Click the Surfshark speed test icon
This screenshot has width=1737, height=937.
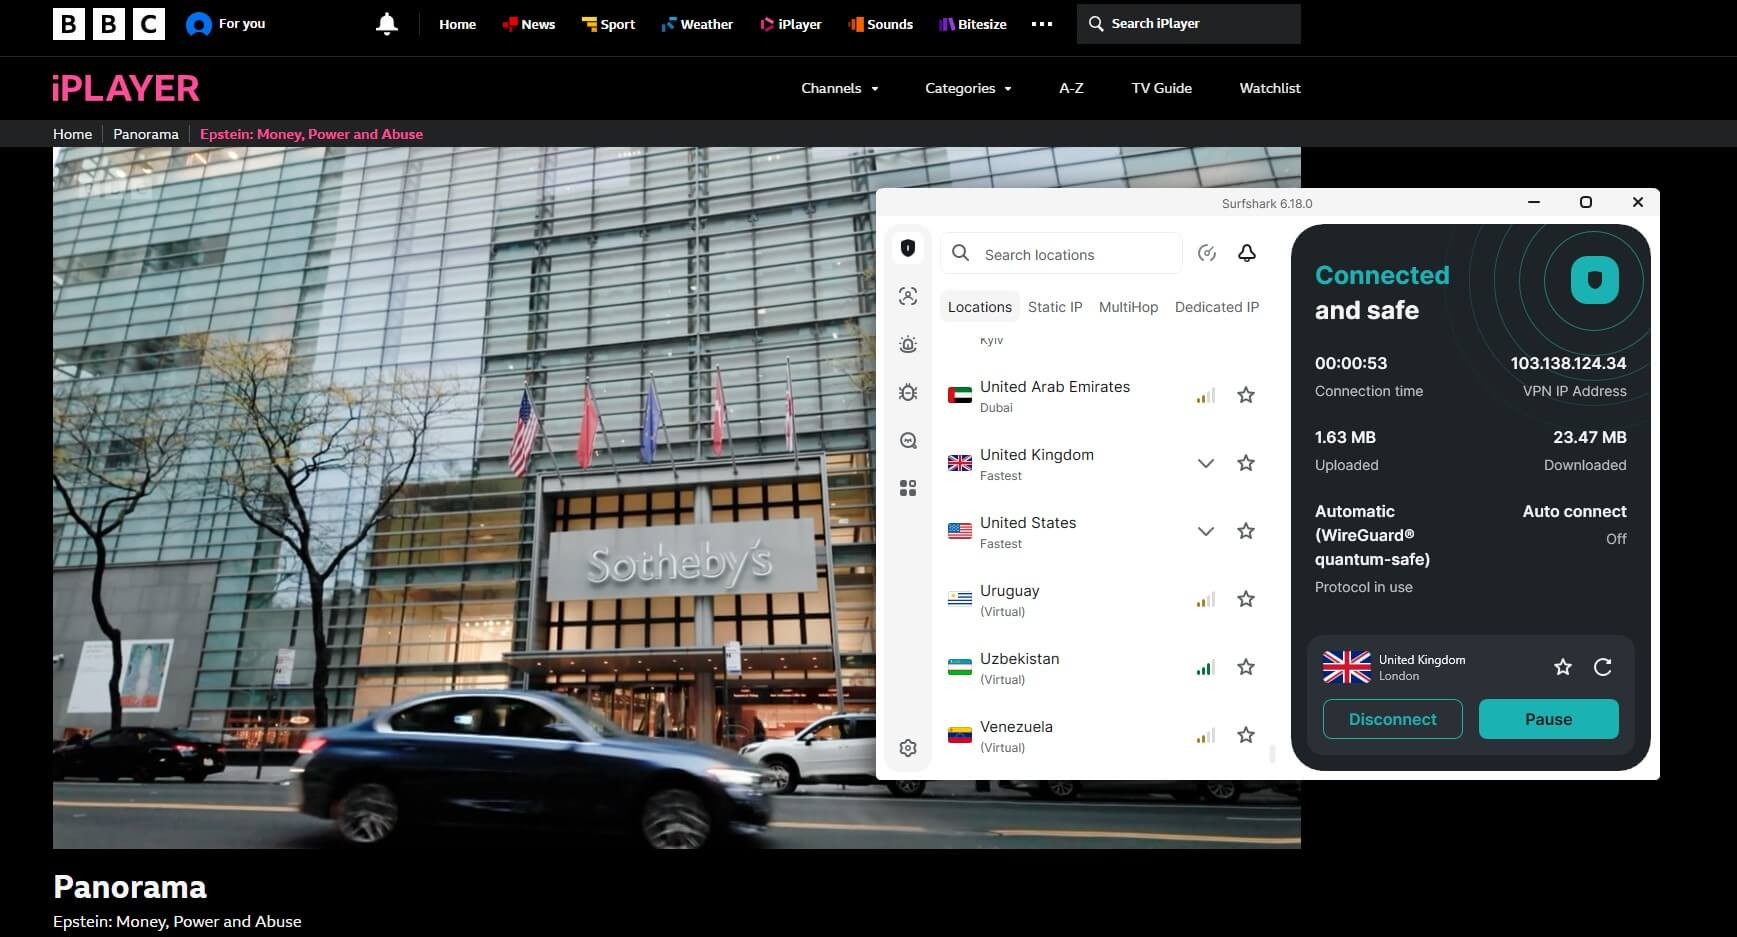1207,254
